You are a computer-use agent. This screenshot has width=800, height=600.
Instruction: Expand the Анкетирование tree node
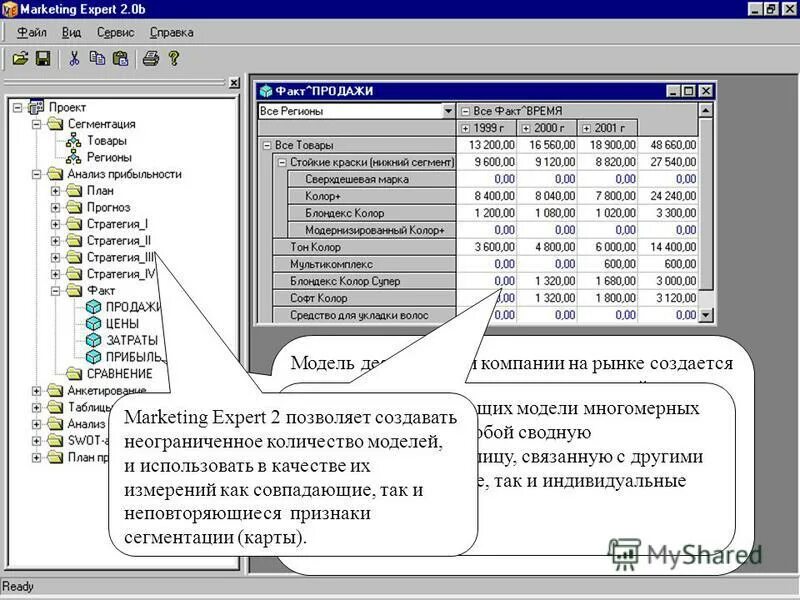click(x=37, y=391)
